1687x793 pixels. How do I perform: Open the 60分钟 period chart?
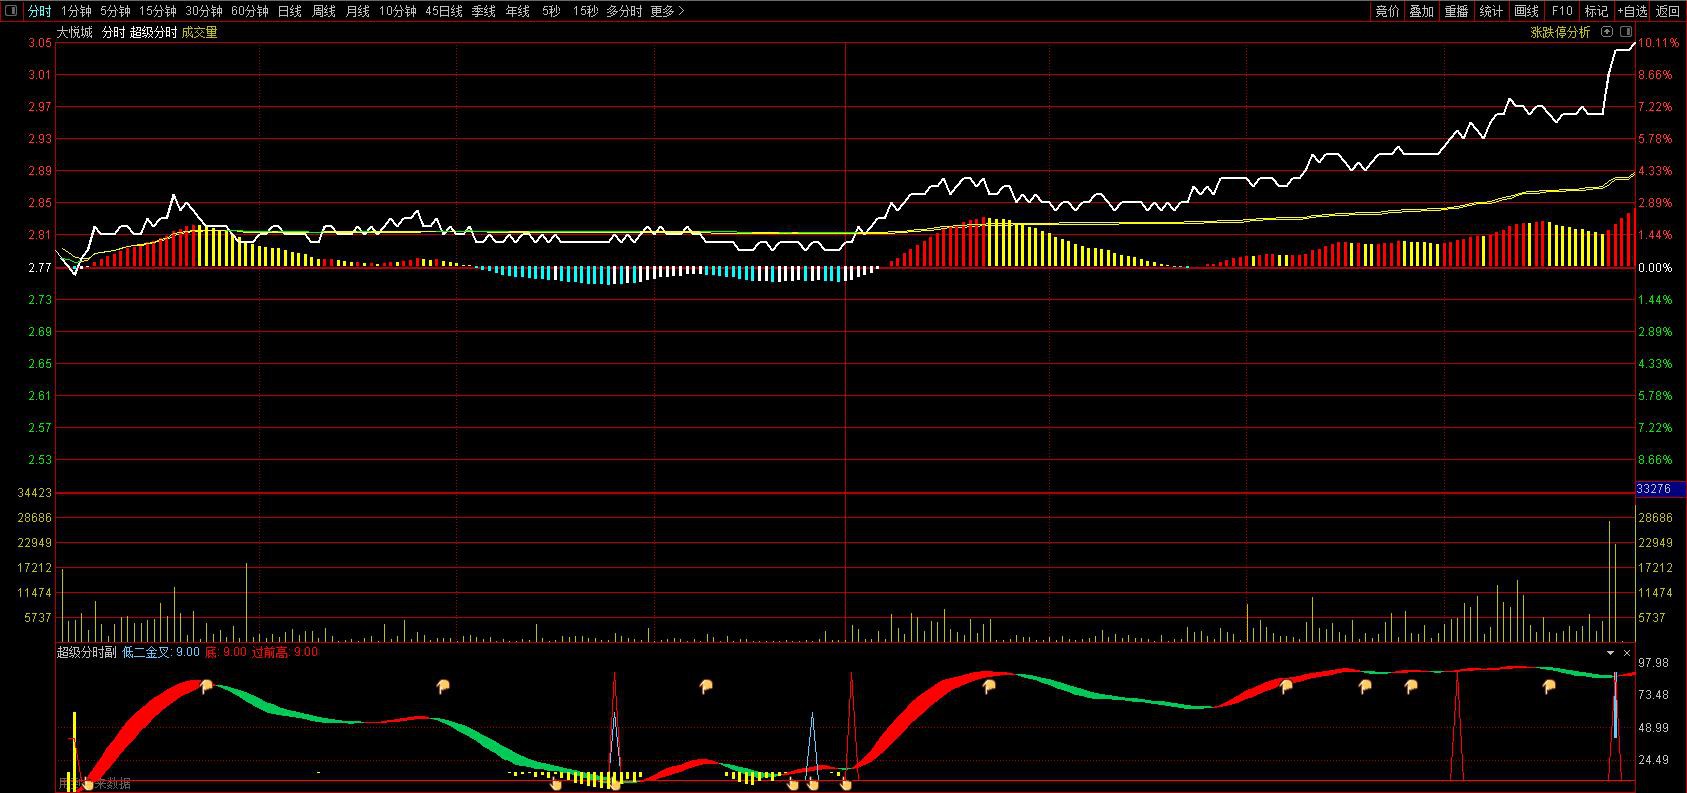pyautogui.click(x=250, y=11)
